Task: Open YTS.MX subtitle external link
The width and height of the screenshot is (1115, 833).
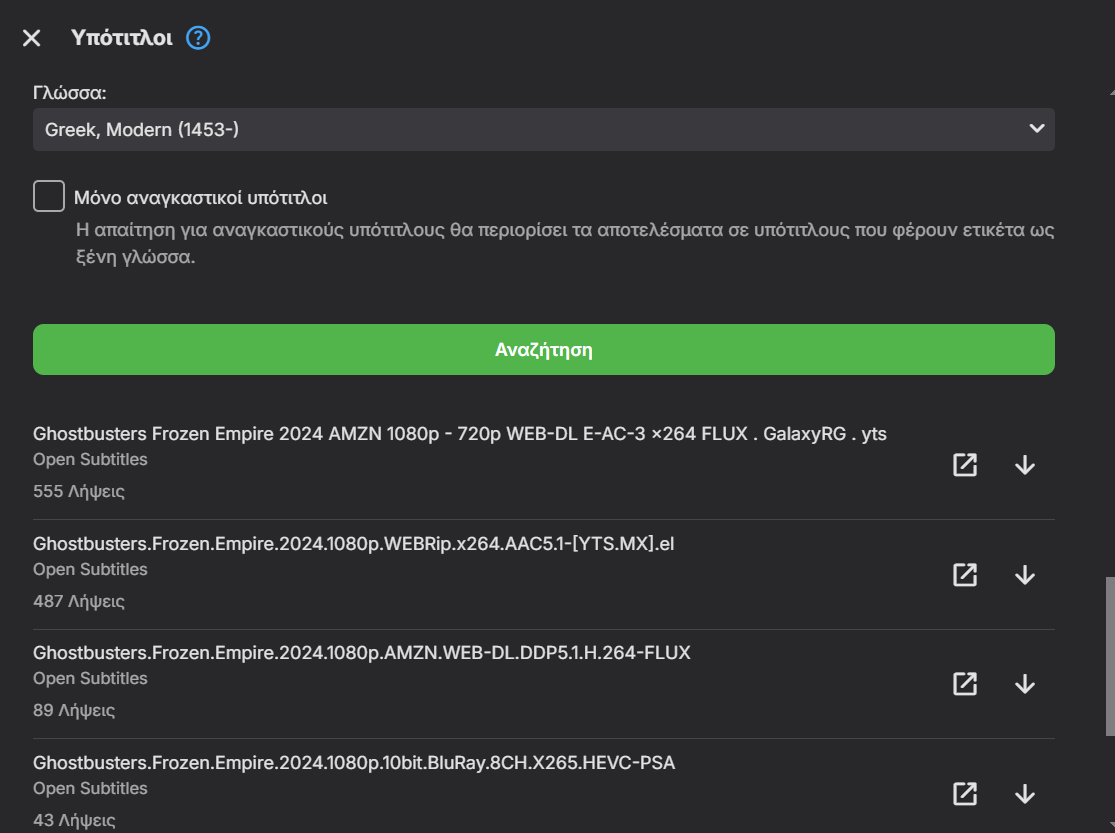Action: 964,575
